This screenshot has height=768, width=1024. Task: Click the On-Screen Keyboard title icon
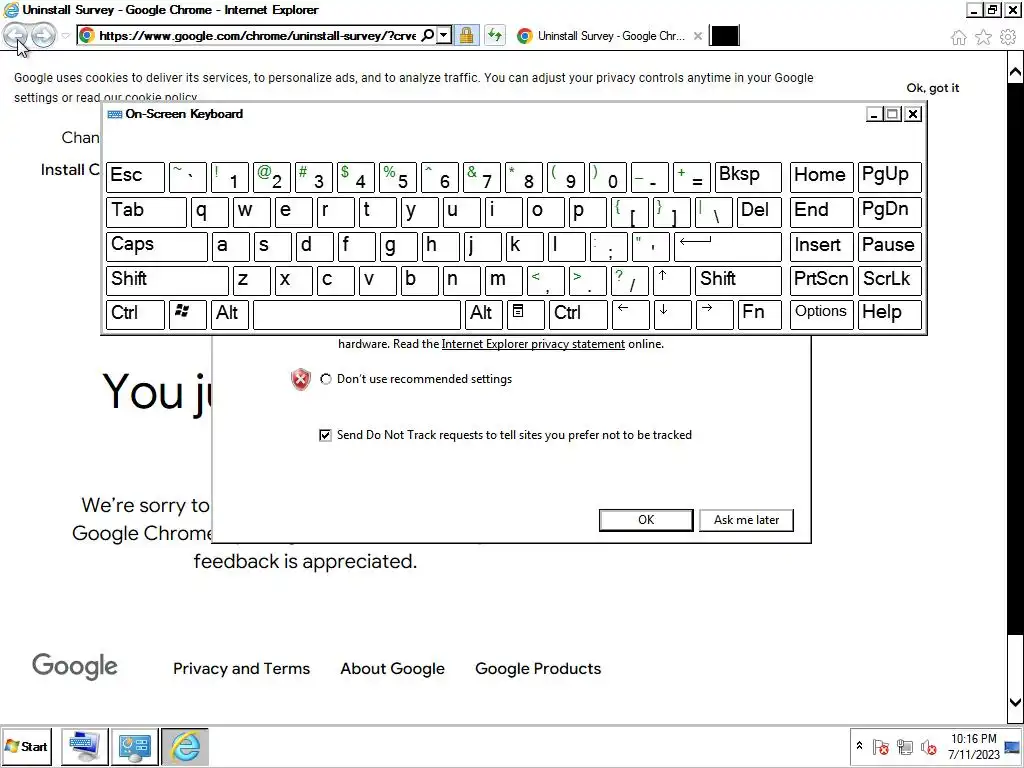(x=115, y=114)
